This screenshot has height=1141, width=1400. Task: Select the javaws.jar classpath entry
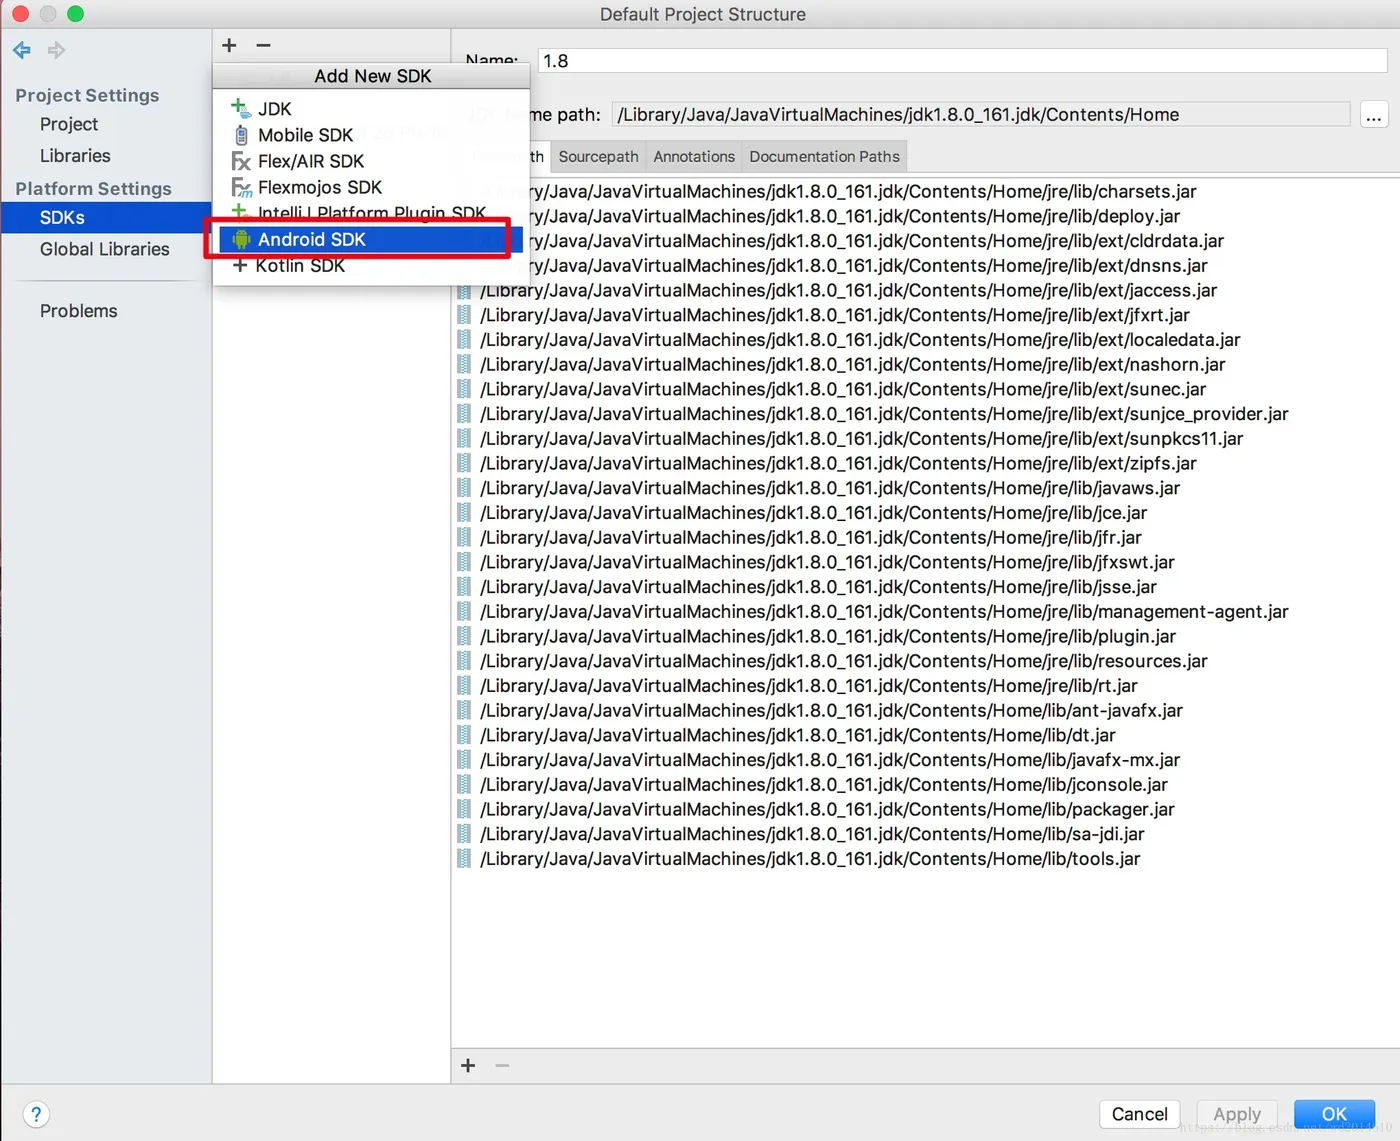pyautogui.click(x=830, y=488)
